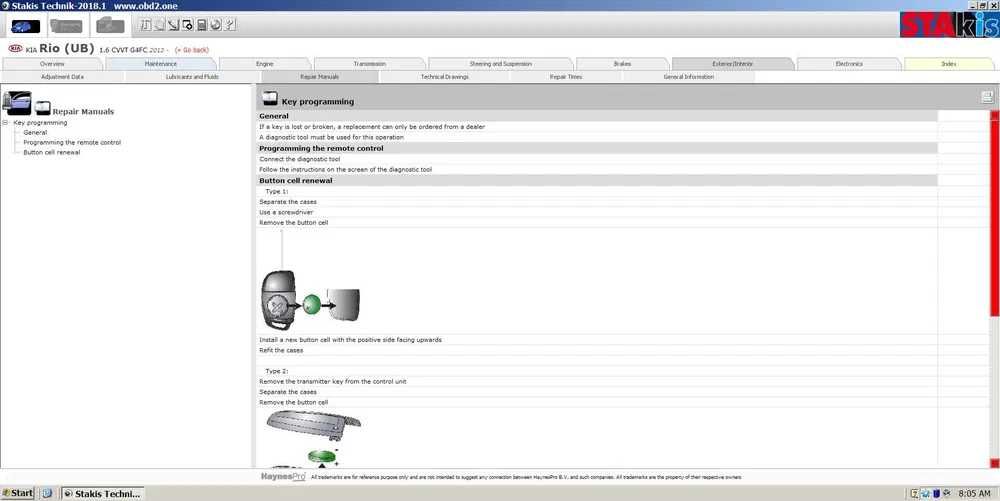This screenshot has width=1000, height=501.
Task: Click the General section heading
Action: (x=274, y=116)
